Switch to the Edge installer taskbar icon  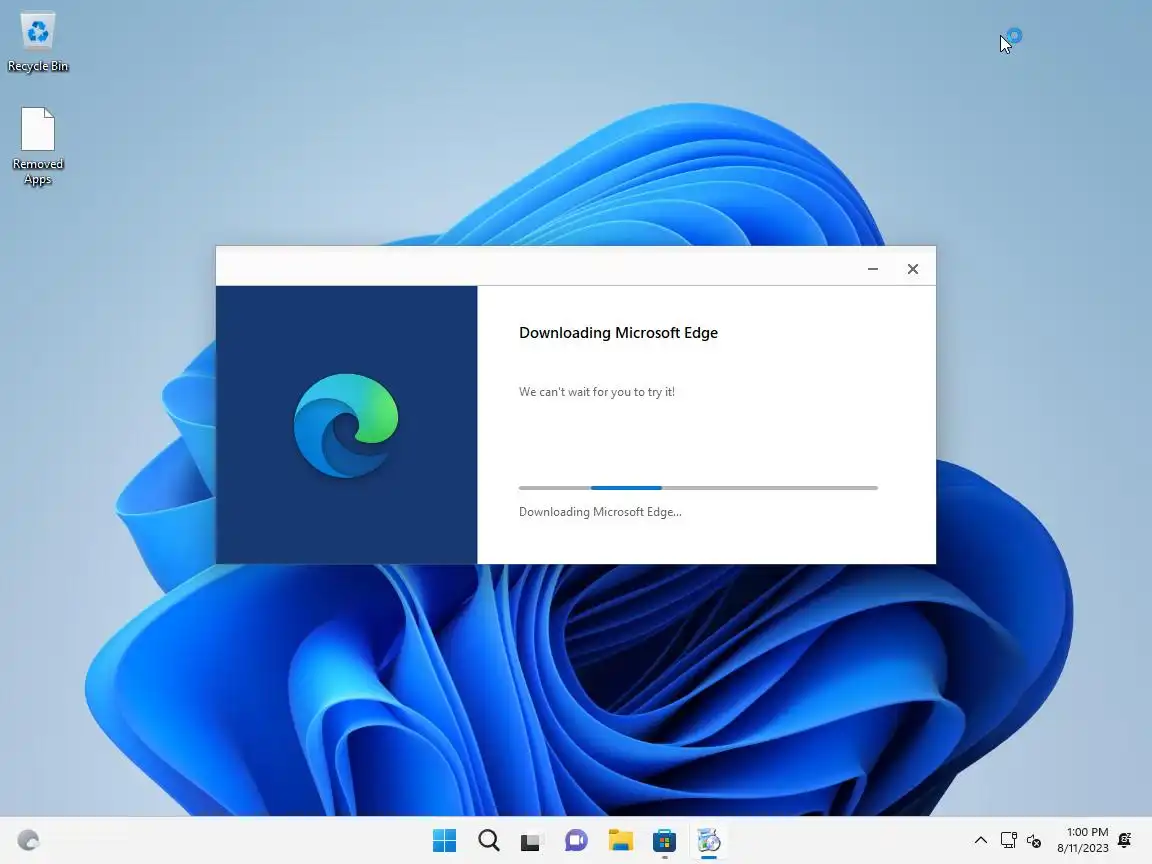[x=708, y=840]
